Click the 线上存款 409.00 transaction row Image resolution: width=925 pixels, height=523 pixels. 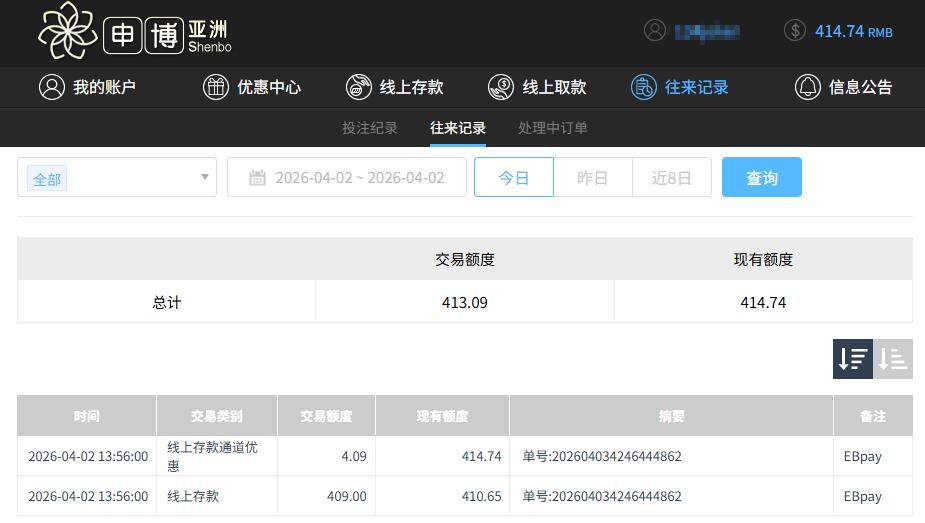464,496
